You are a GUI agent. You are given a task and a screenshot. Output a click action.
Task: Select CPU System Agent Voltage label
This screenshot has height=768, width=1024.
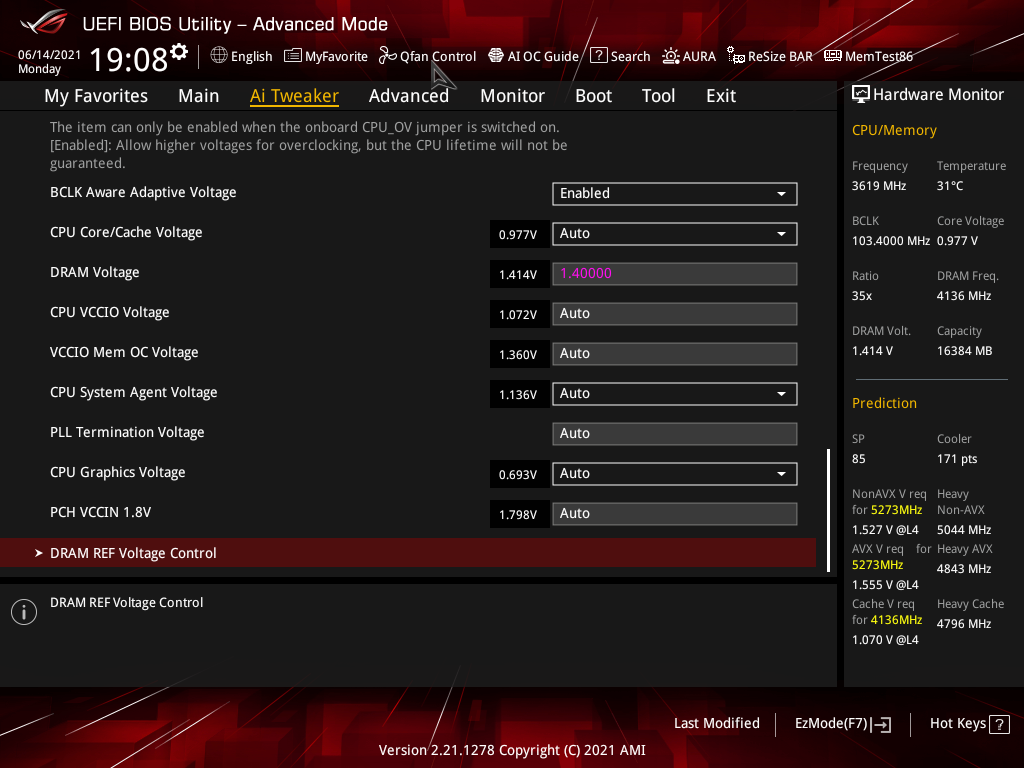click(x=133, y=392)
